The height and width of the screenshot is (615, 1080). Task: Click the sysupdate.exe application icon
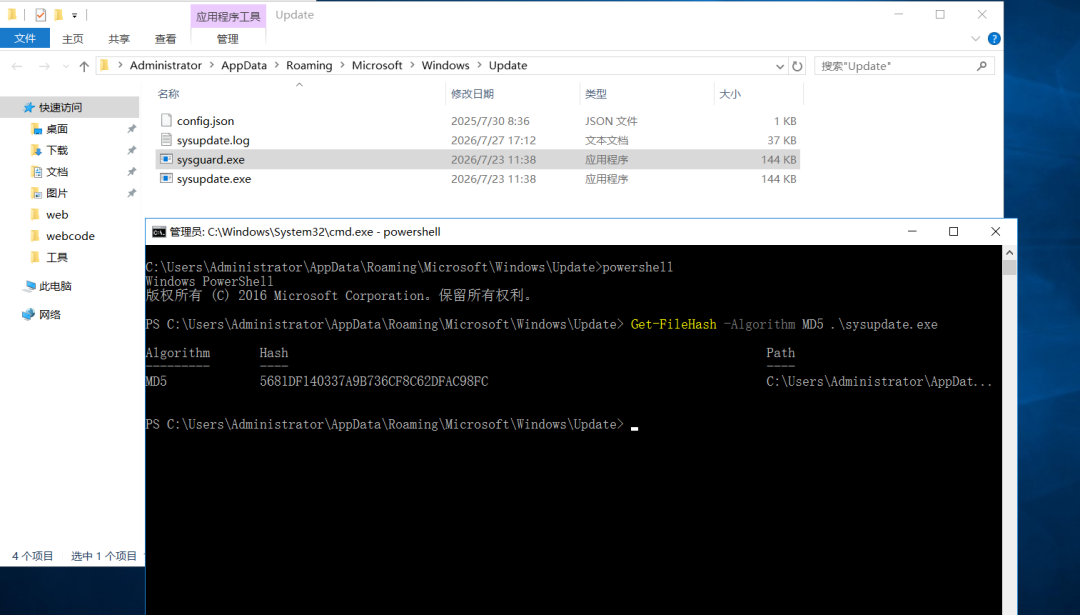coord(166,178)
